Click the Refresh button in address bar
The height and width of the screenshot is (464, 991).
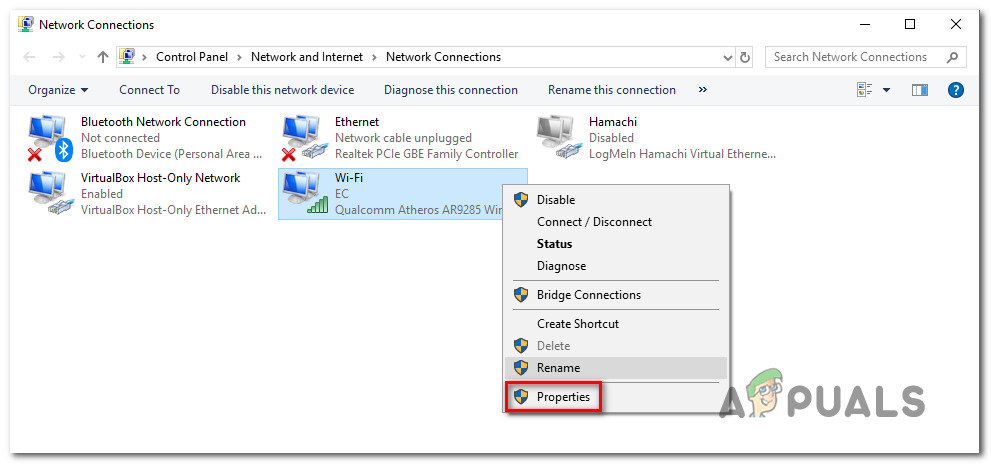point(746,57)
